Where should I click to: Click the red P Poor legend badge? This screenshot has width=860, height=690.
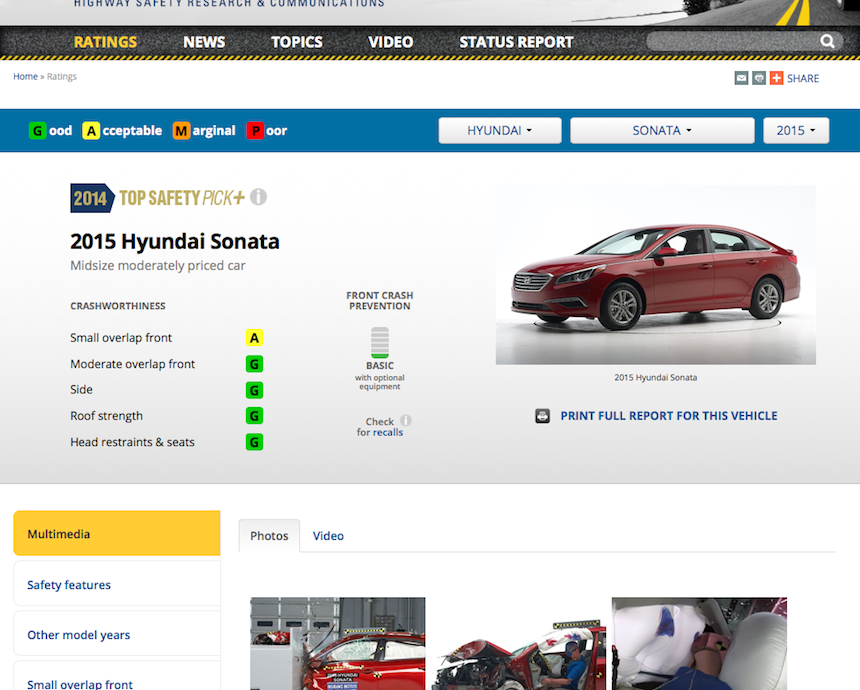[x=255, y=131]
